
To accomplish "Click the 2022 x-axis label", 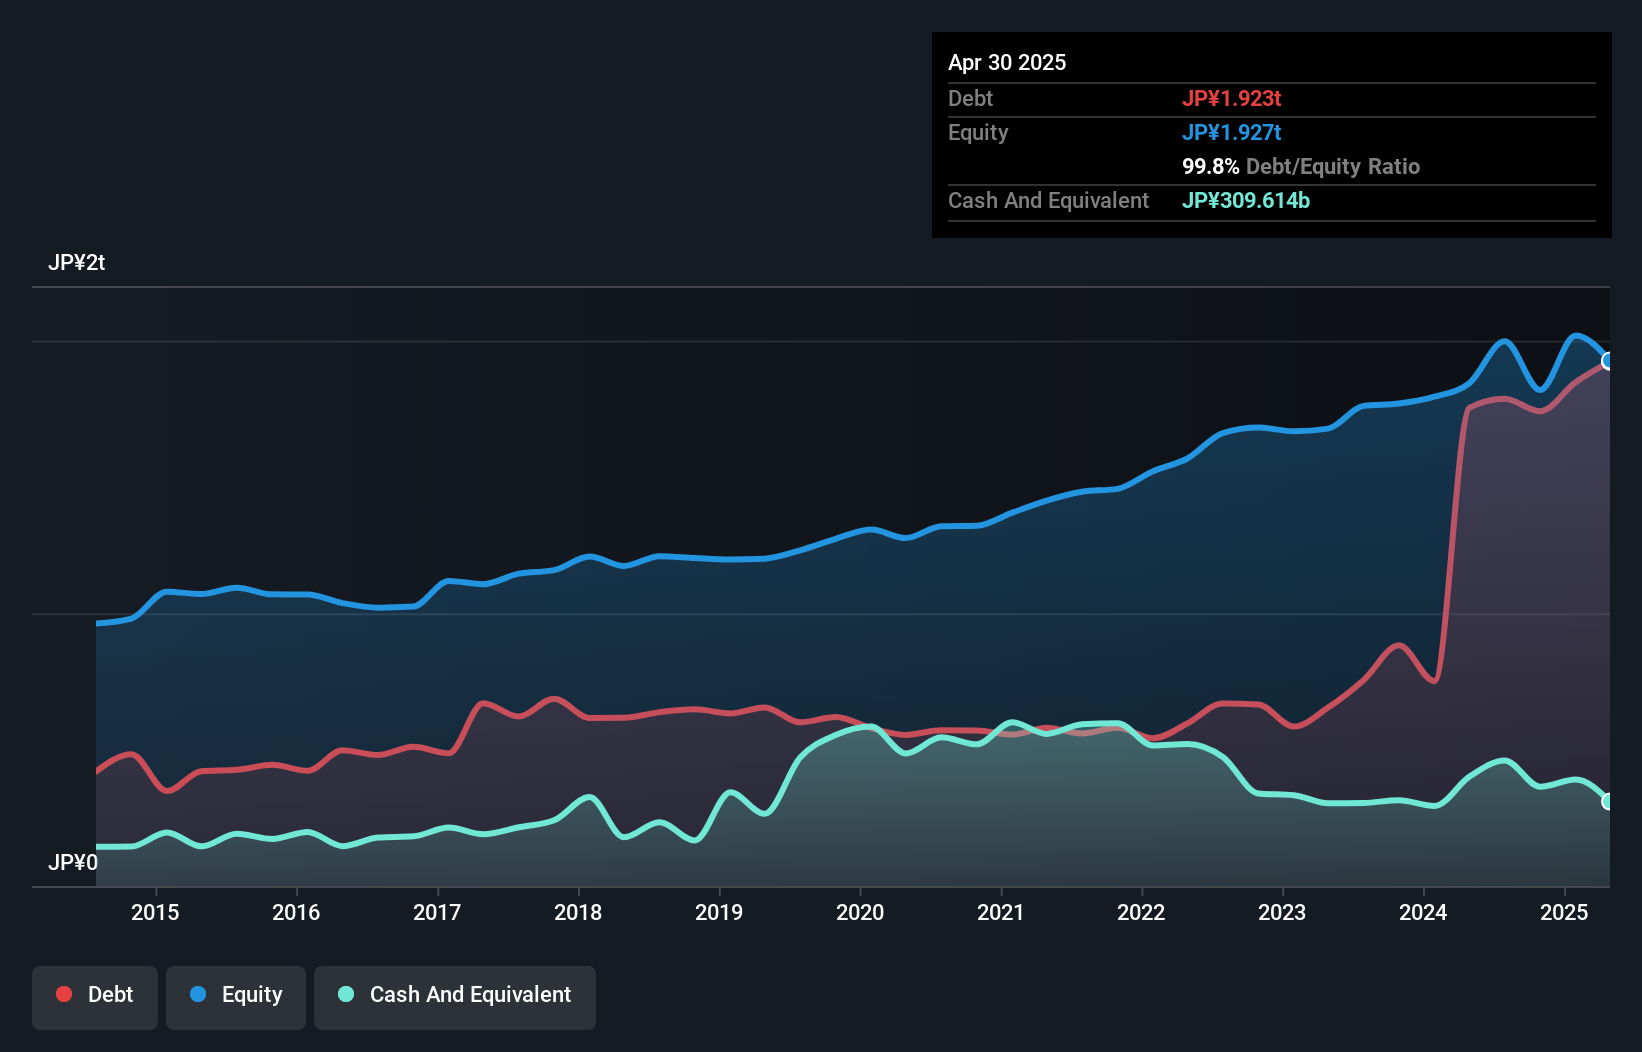I will [1141, 912].
